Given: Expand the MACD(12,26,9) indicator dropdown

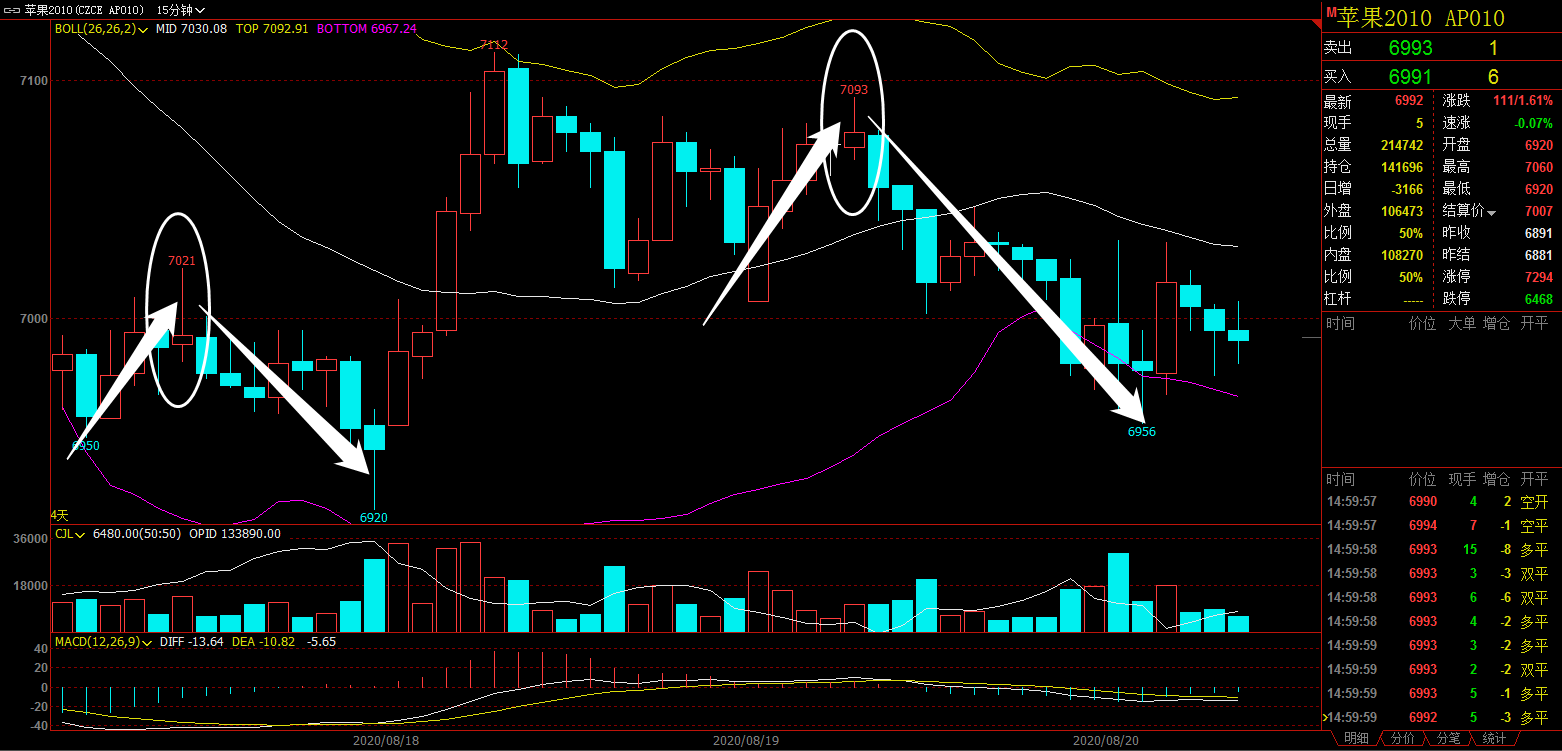Looking at the screenshot, I should (x=149, y=641).
